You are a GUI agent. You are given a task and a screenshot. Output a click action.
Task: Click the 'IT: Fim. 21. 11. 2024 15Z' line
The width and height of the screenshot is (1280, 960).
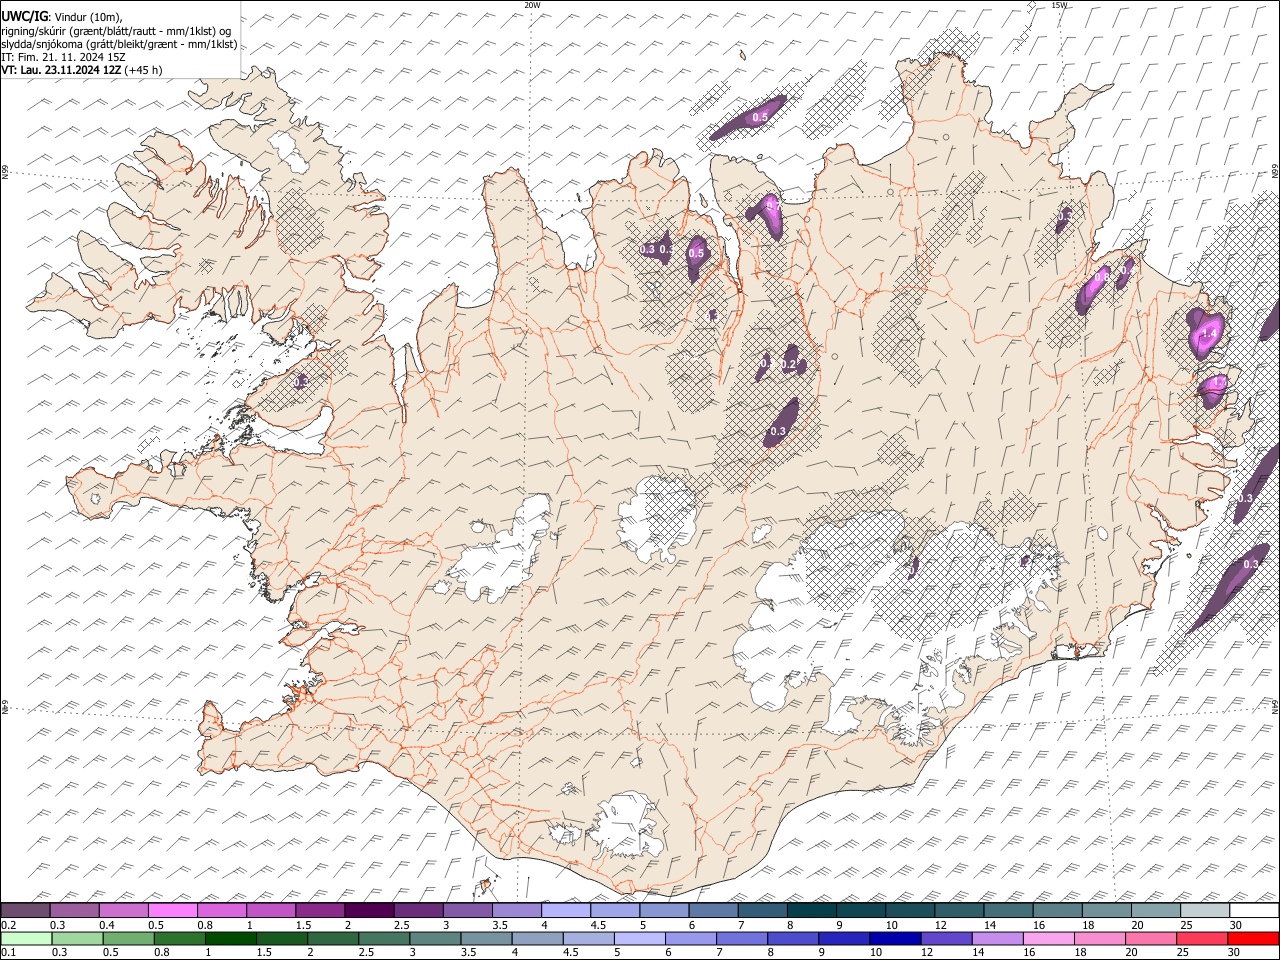(63, 57)
